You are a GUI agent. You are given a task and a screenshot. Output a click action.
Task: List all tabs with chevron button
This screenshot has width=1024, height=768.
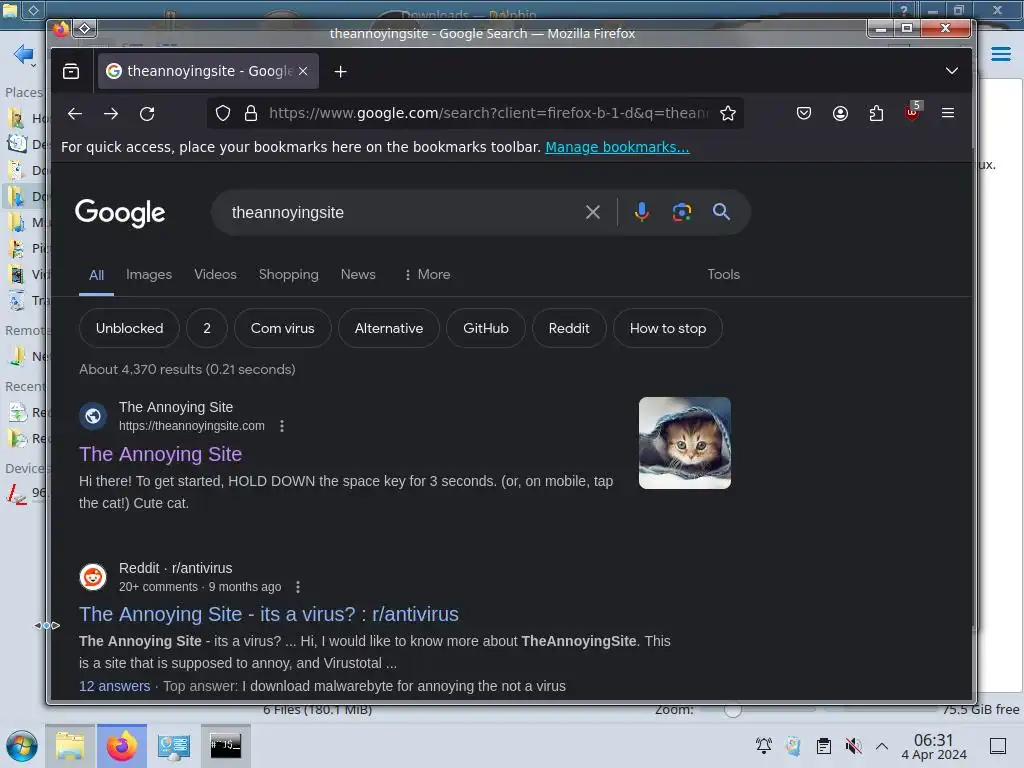[952, 71]
